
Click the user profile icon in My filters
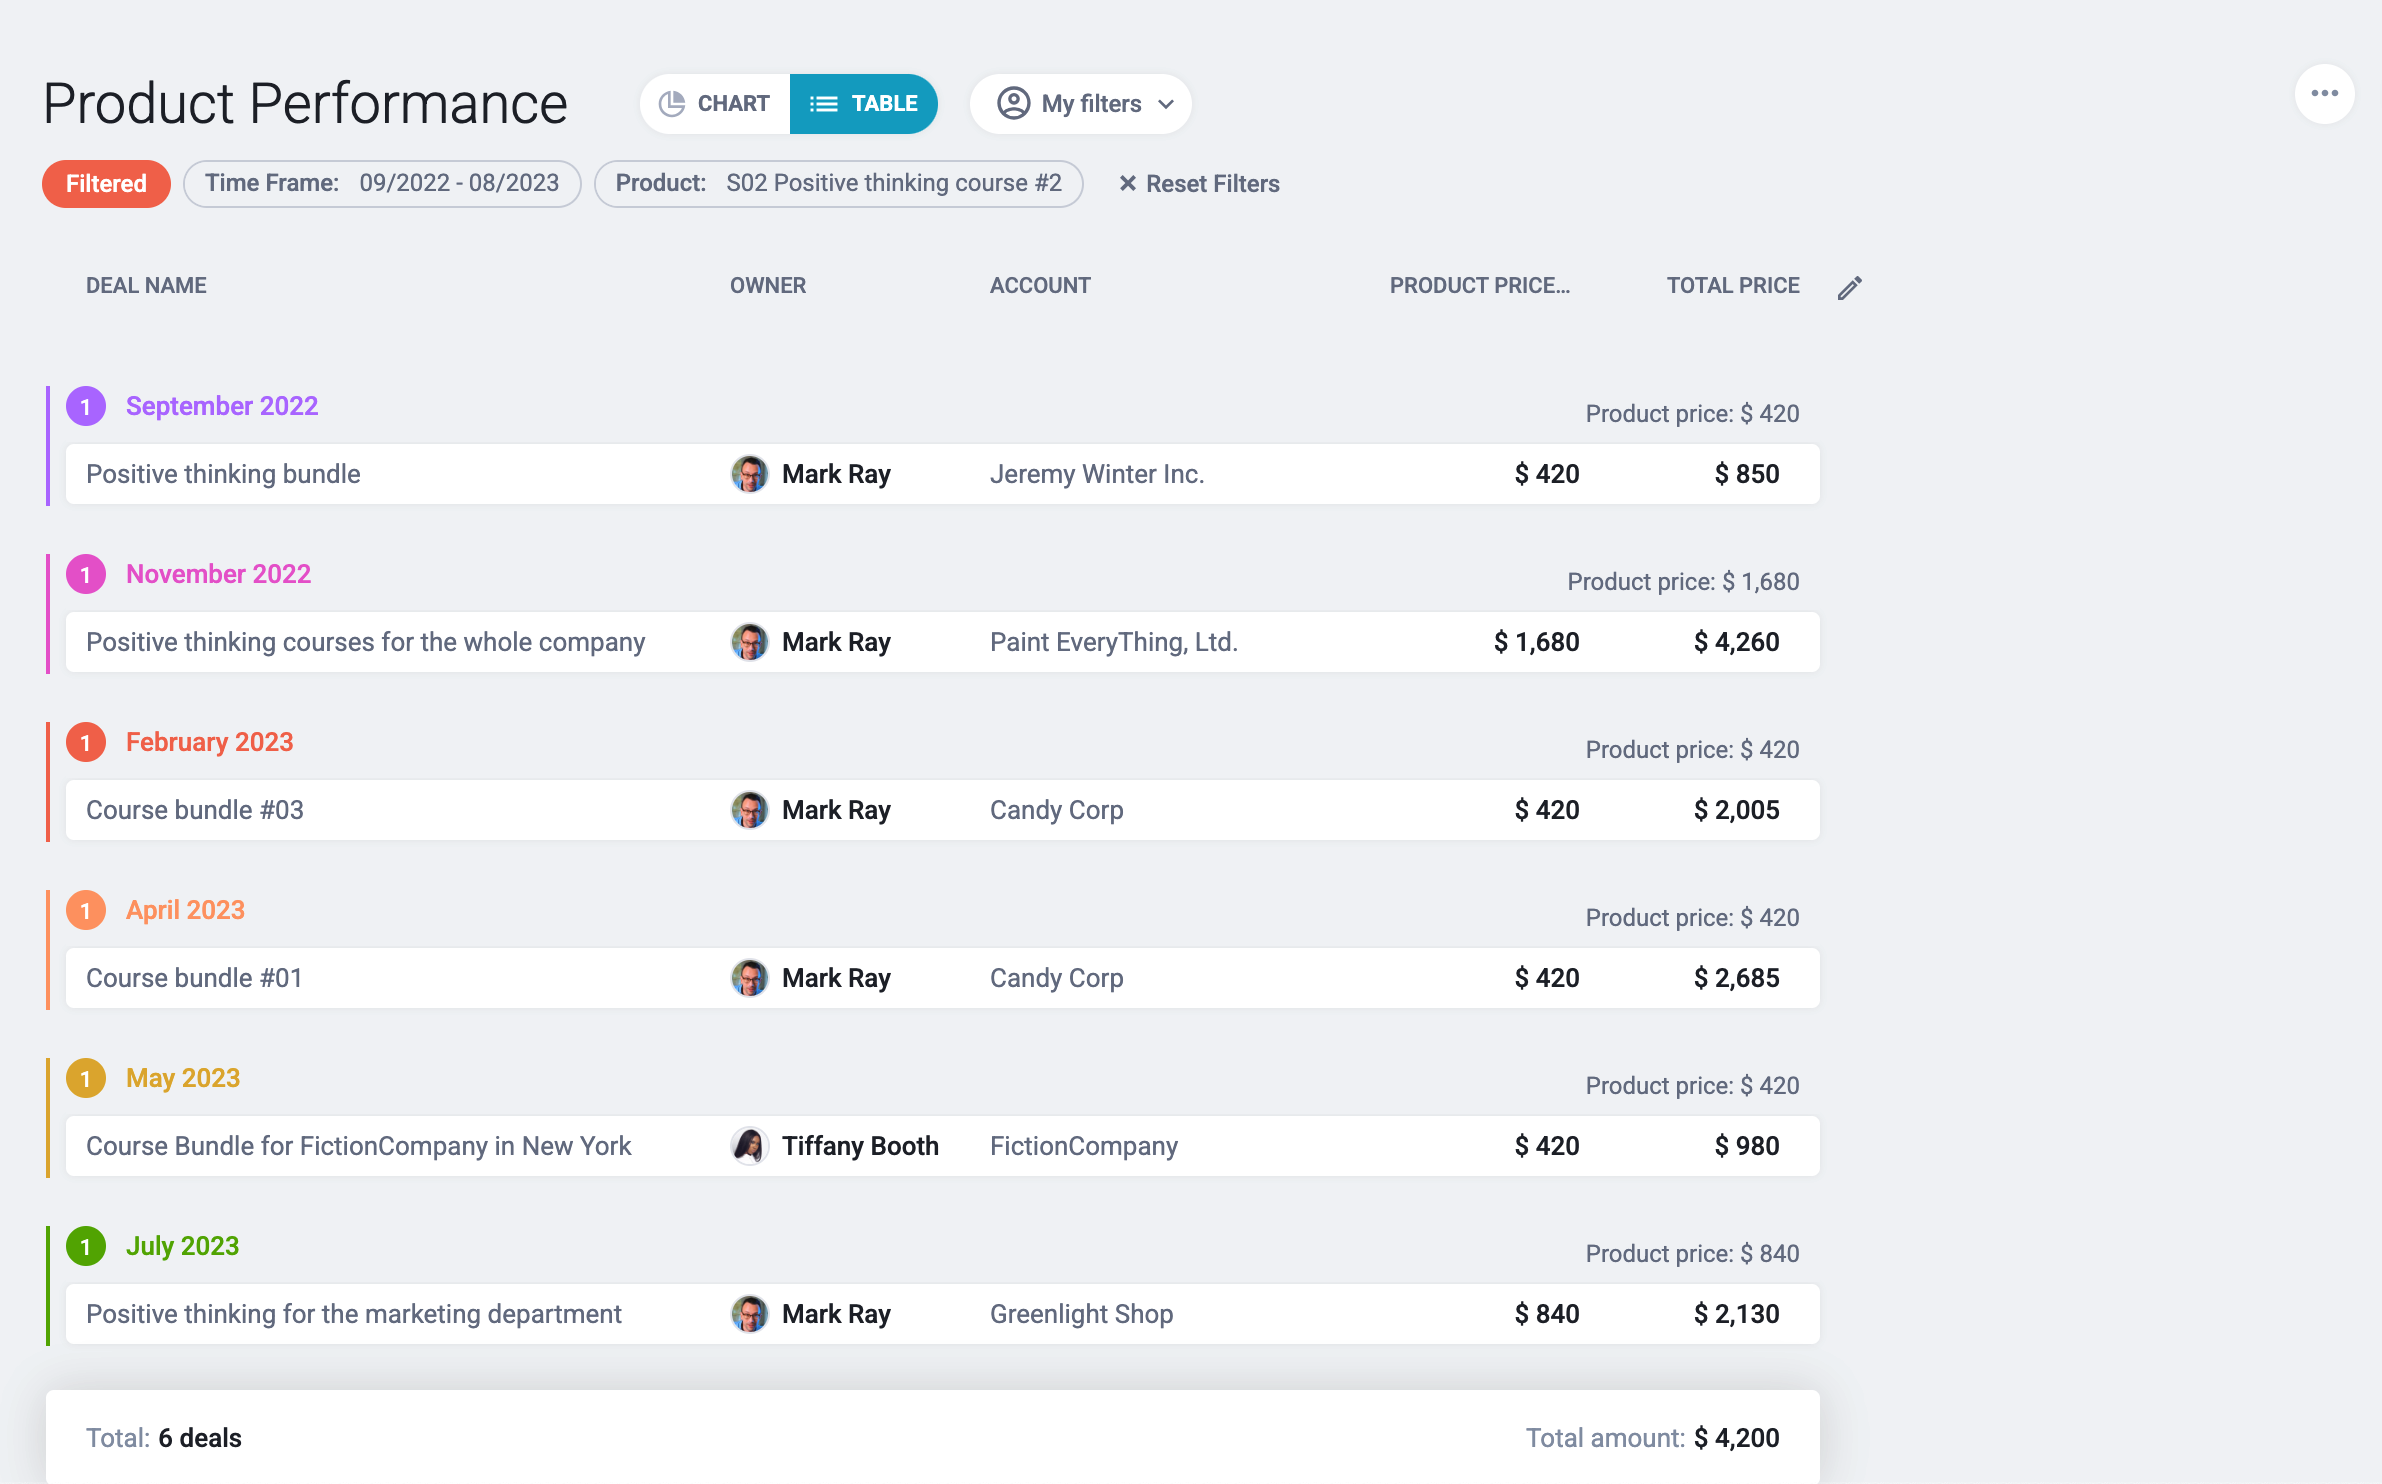pos(1013,104)
